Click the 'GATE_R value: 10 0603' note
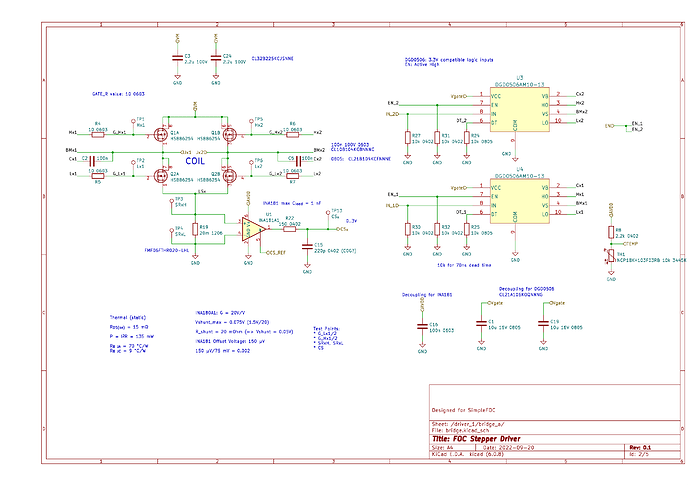Viewport: 690px width, 487px height. (118, 94)
